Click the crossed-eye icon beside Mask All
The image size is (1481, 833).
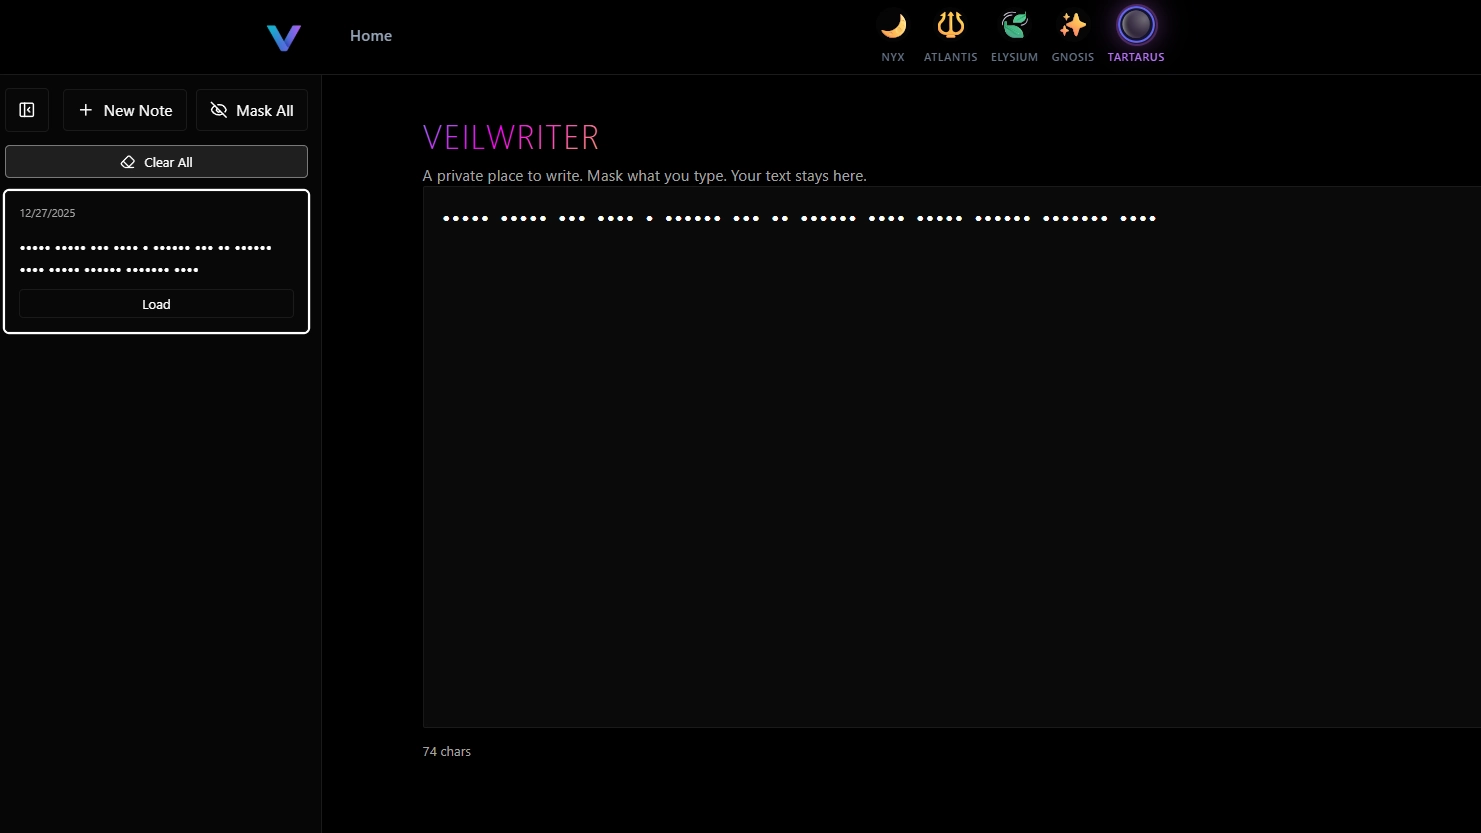tap(219, 110)
